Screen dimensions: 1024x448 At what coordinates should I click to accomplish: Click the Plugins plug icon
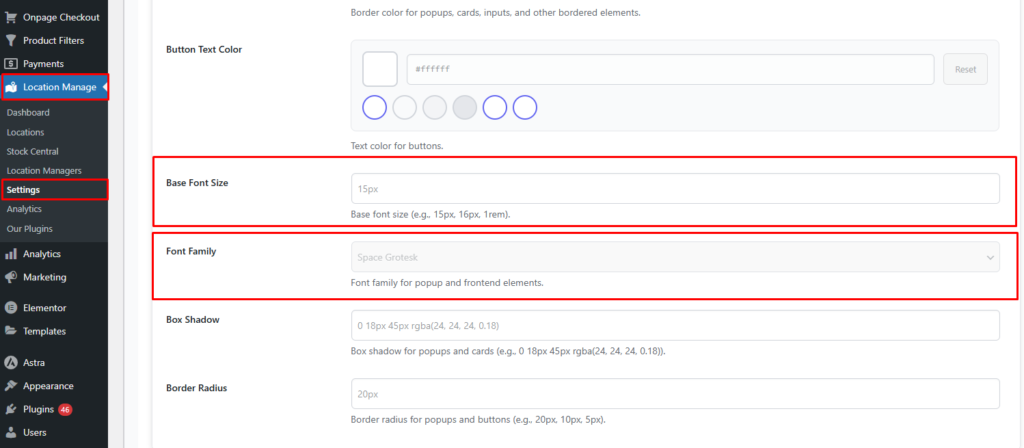(x=10, y=409)
